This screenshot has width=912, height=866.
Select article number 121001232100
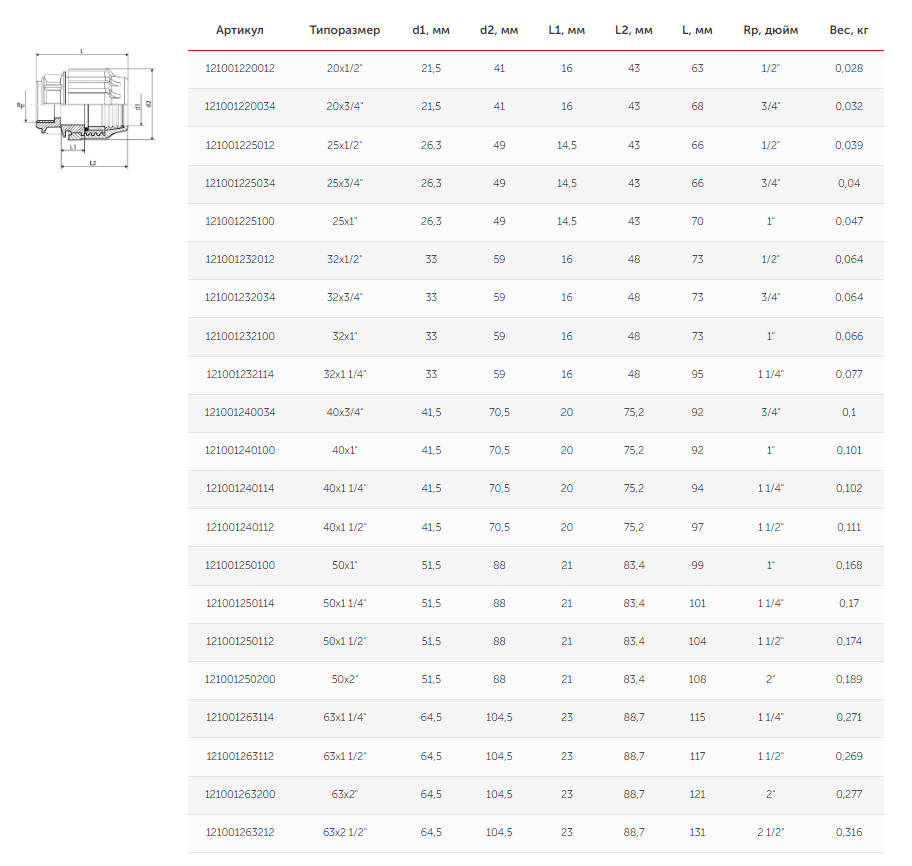click(240, 336)
